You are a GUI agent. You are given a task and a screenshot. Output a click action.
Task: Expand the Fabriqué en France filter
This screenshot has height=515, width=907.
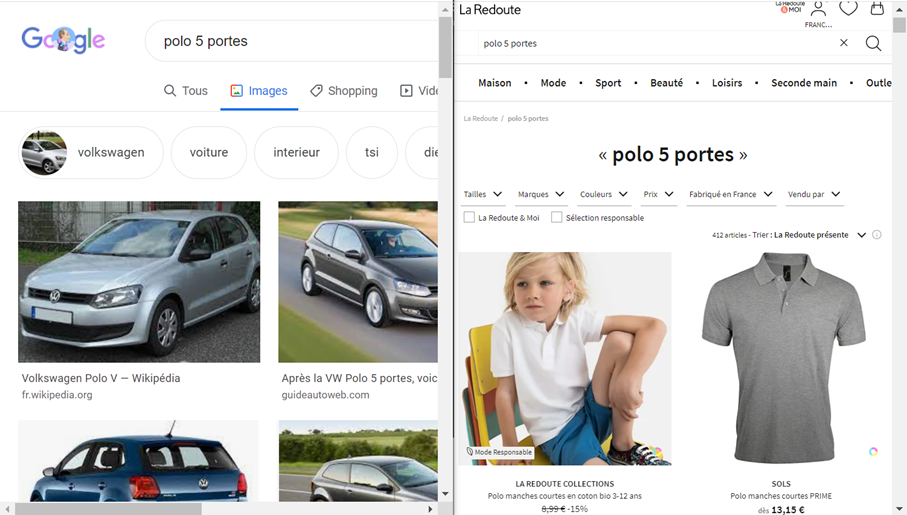(x=731, y=194)
